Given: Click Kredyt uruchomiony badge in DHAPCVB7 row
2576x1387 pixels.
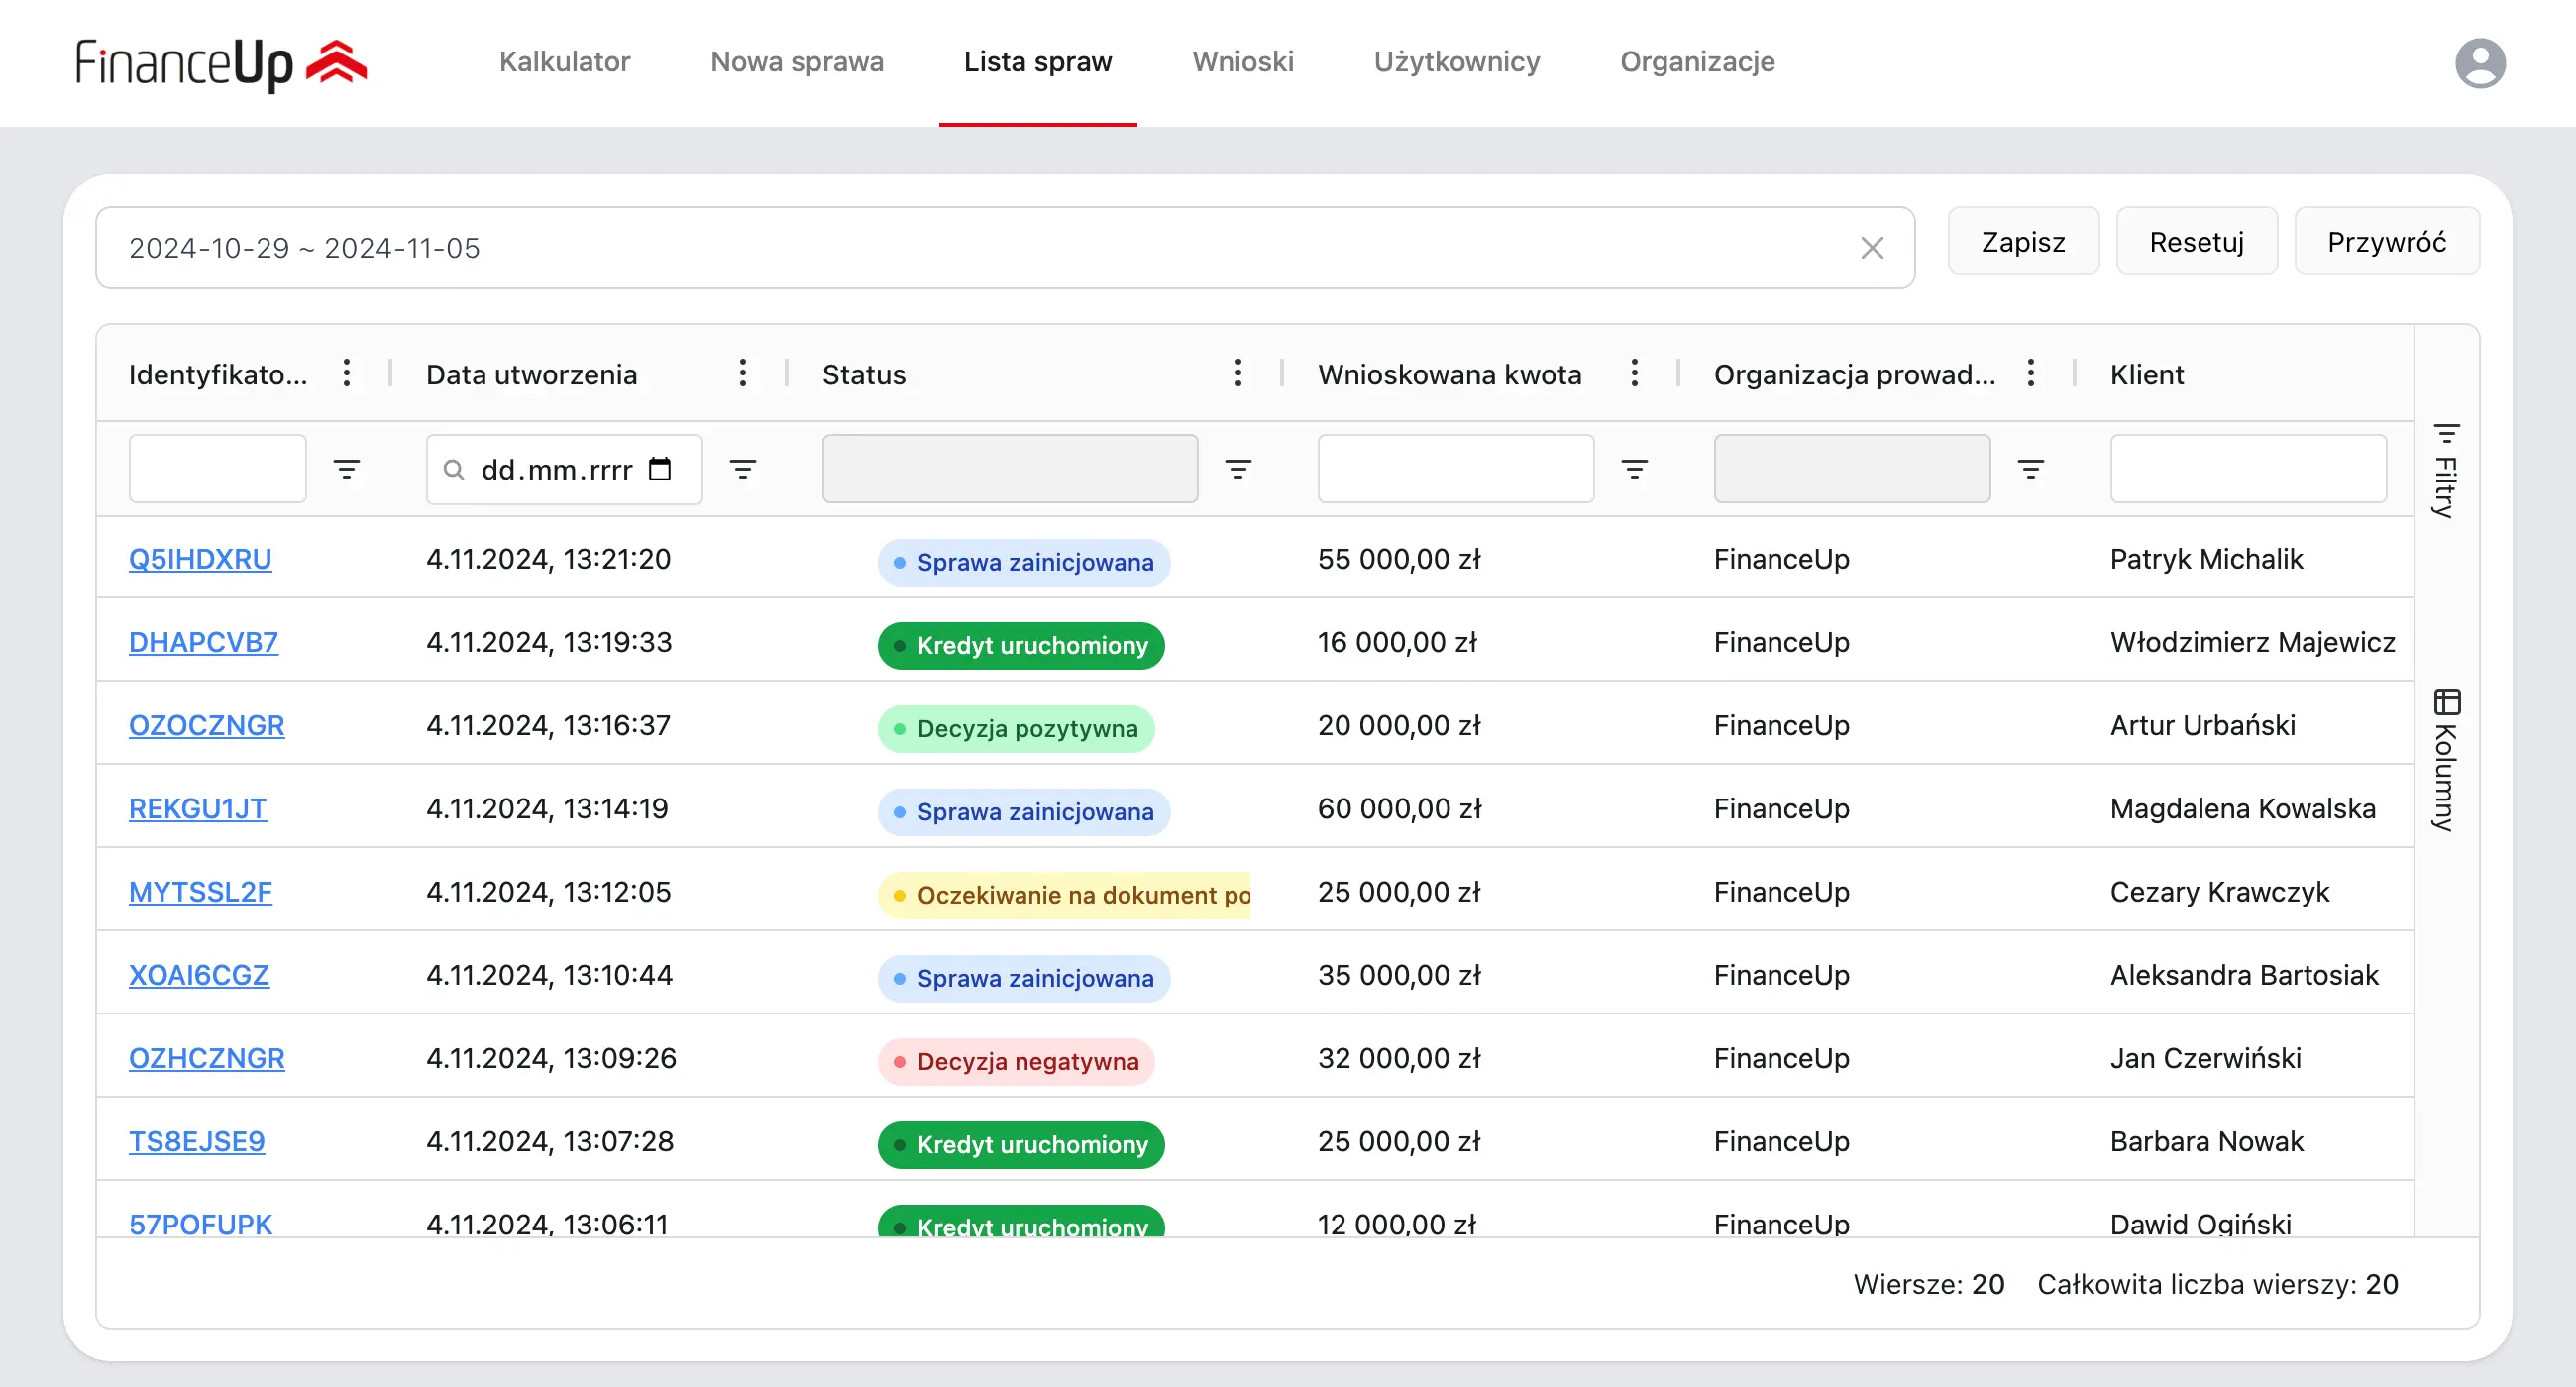Looking at the screenshot, I should tap(1021, 645).
